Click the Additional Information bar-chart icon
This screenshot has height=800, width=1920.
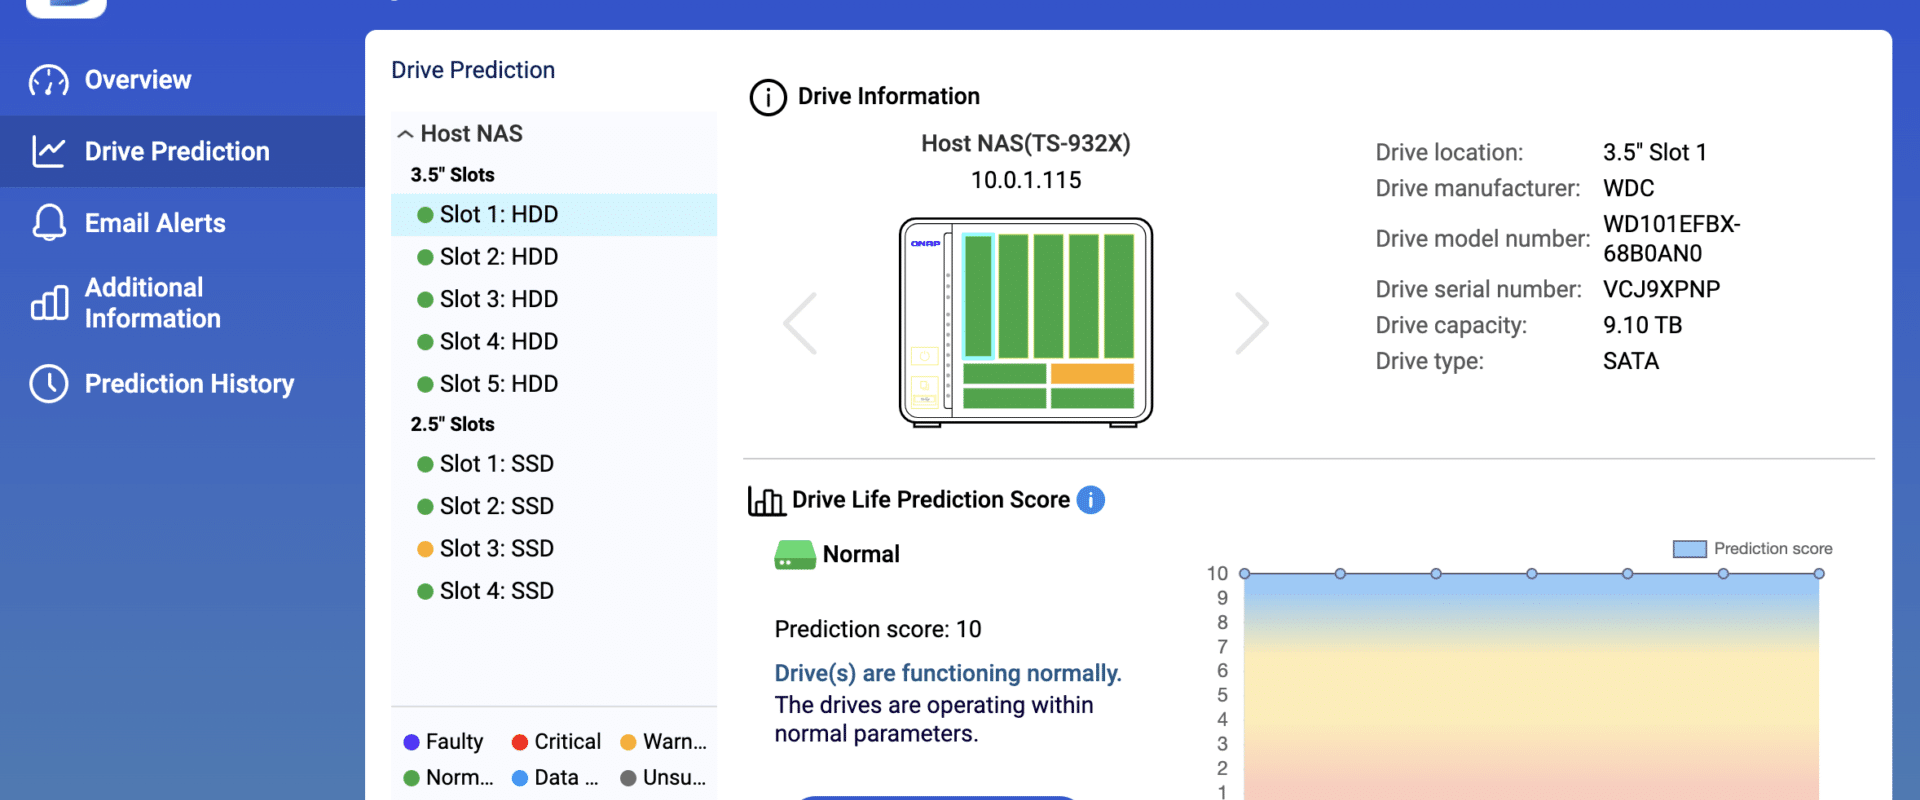[49, 302]
